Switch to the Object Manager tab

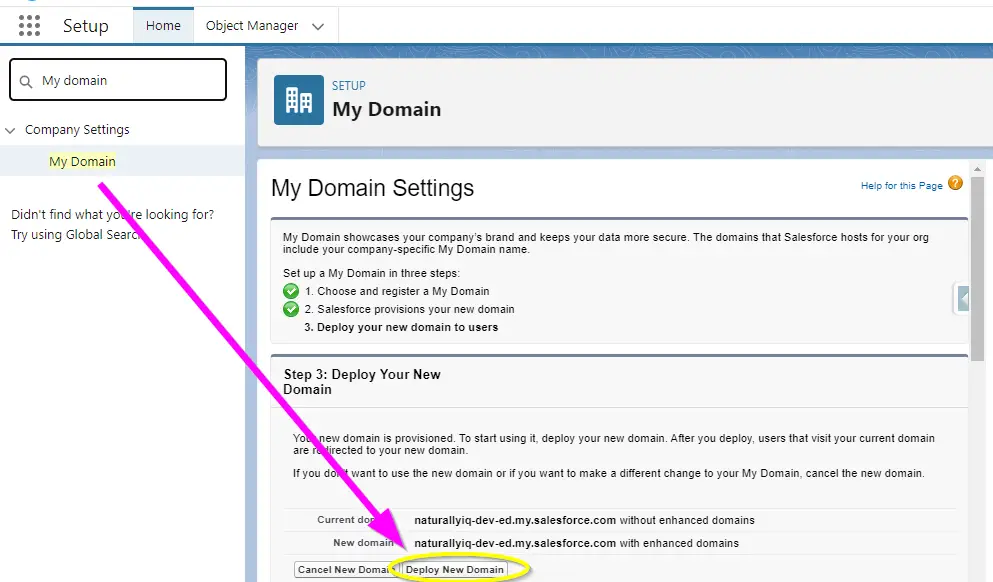click(x=252, y=25)
